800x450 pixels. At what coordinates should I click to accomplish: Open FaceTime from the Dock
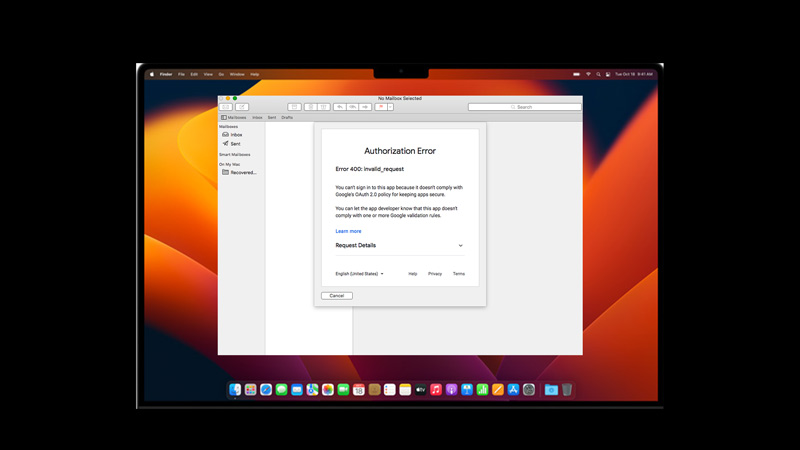click(x=343, y=390)
